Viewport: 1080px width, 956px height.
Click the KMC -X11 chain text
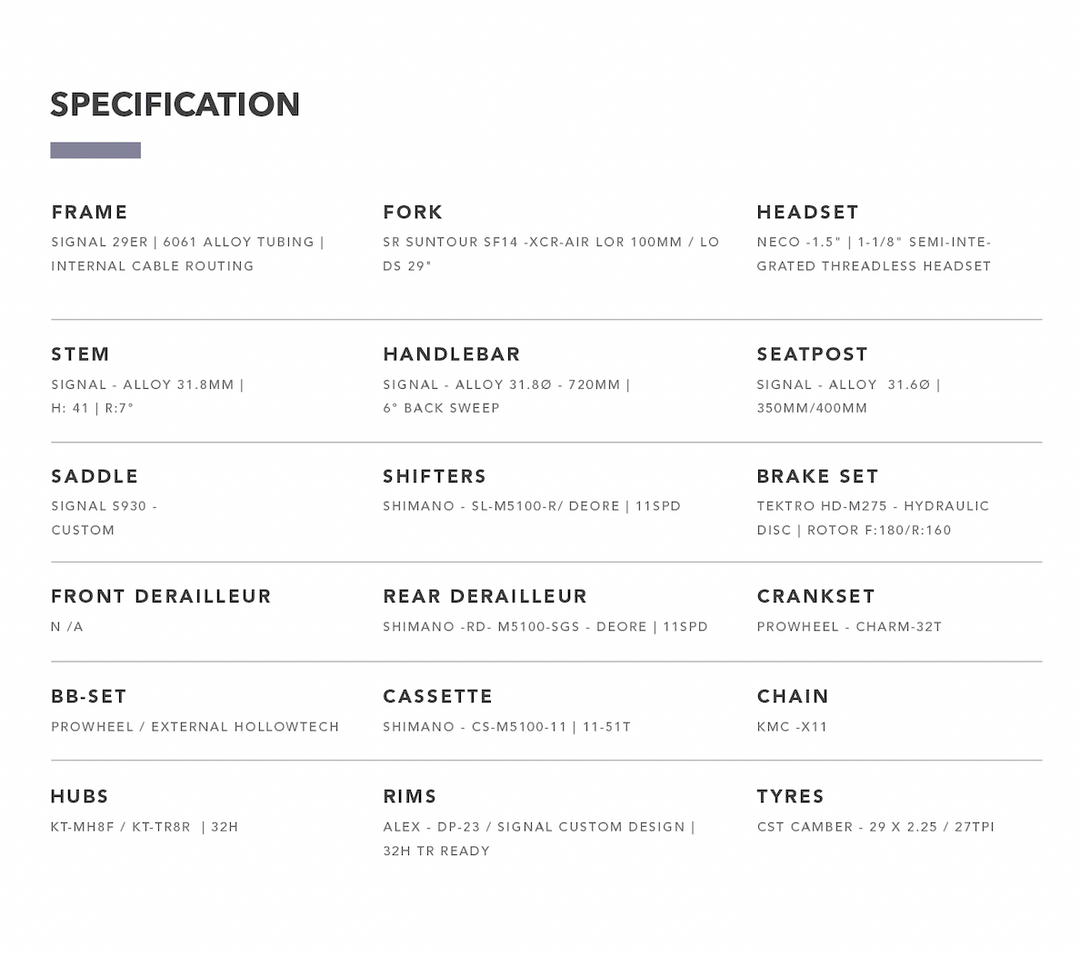click(792, 727)
